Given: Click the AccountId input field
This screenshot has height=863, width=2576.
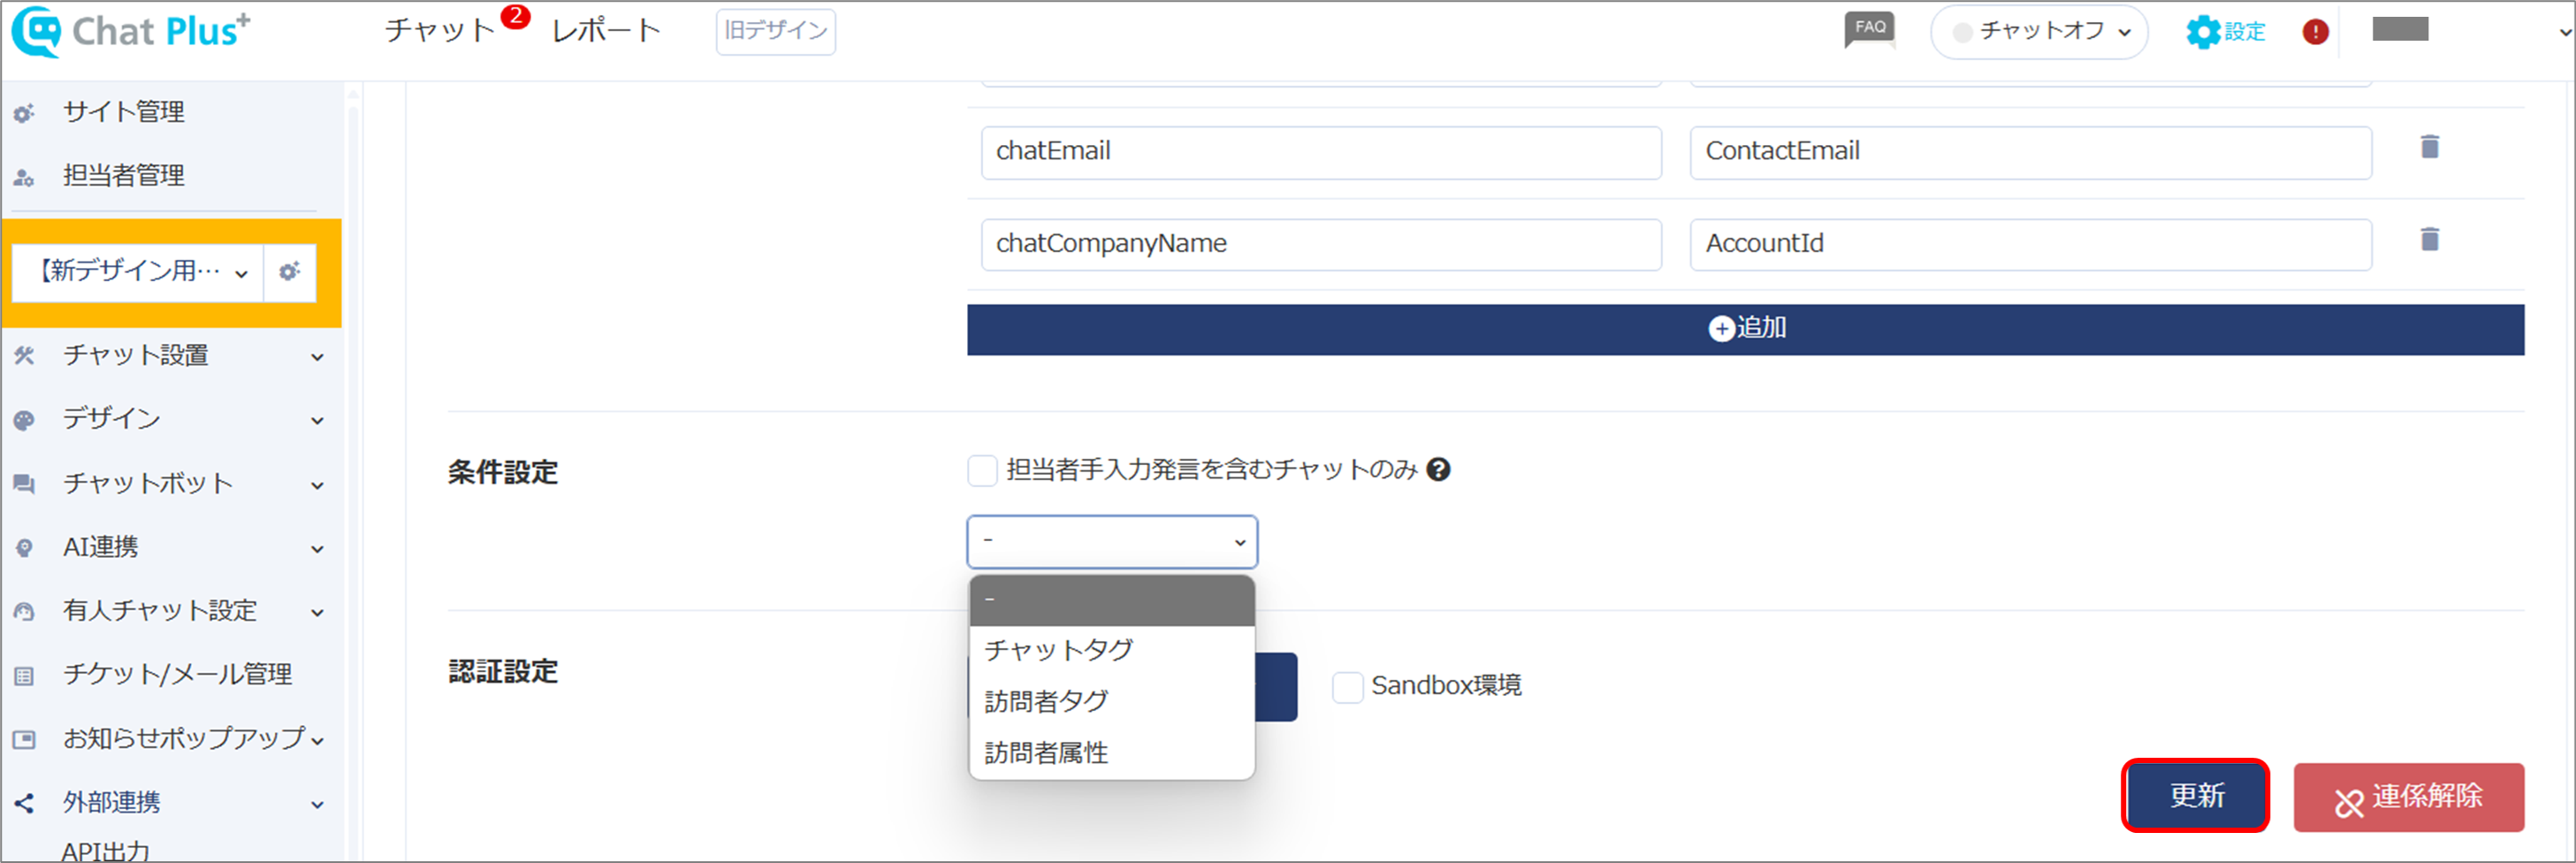Looking at the screenshot, I should click(x=2030, y=245).
